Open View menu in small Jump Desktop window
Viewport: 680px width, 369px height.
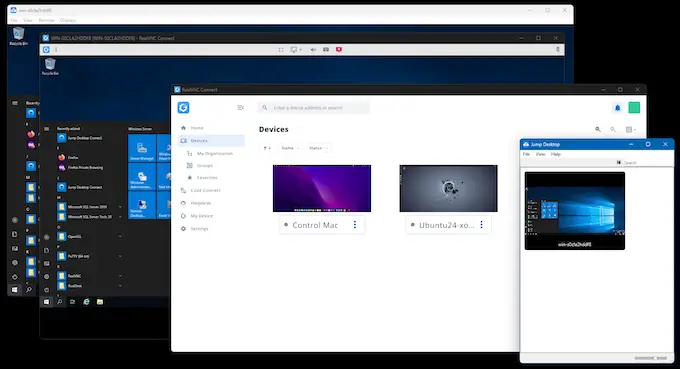540,154
